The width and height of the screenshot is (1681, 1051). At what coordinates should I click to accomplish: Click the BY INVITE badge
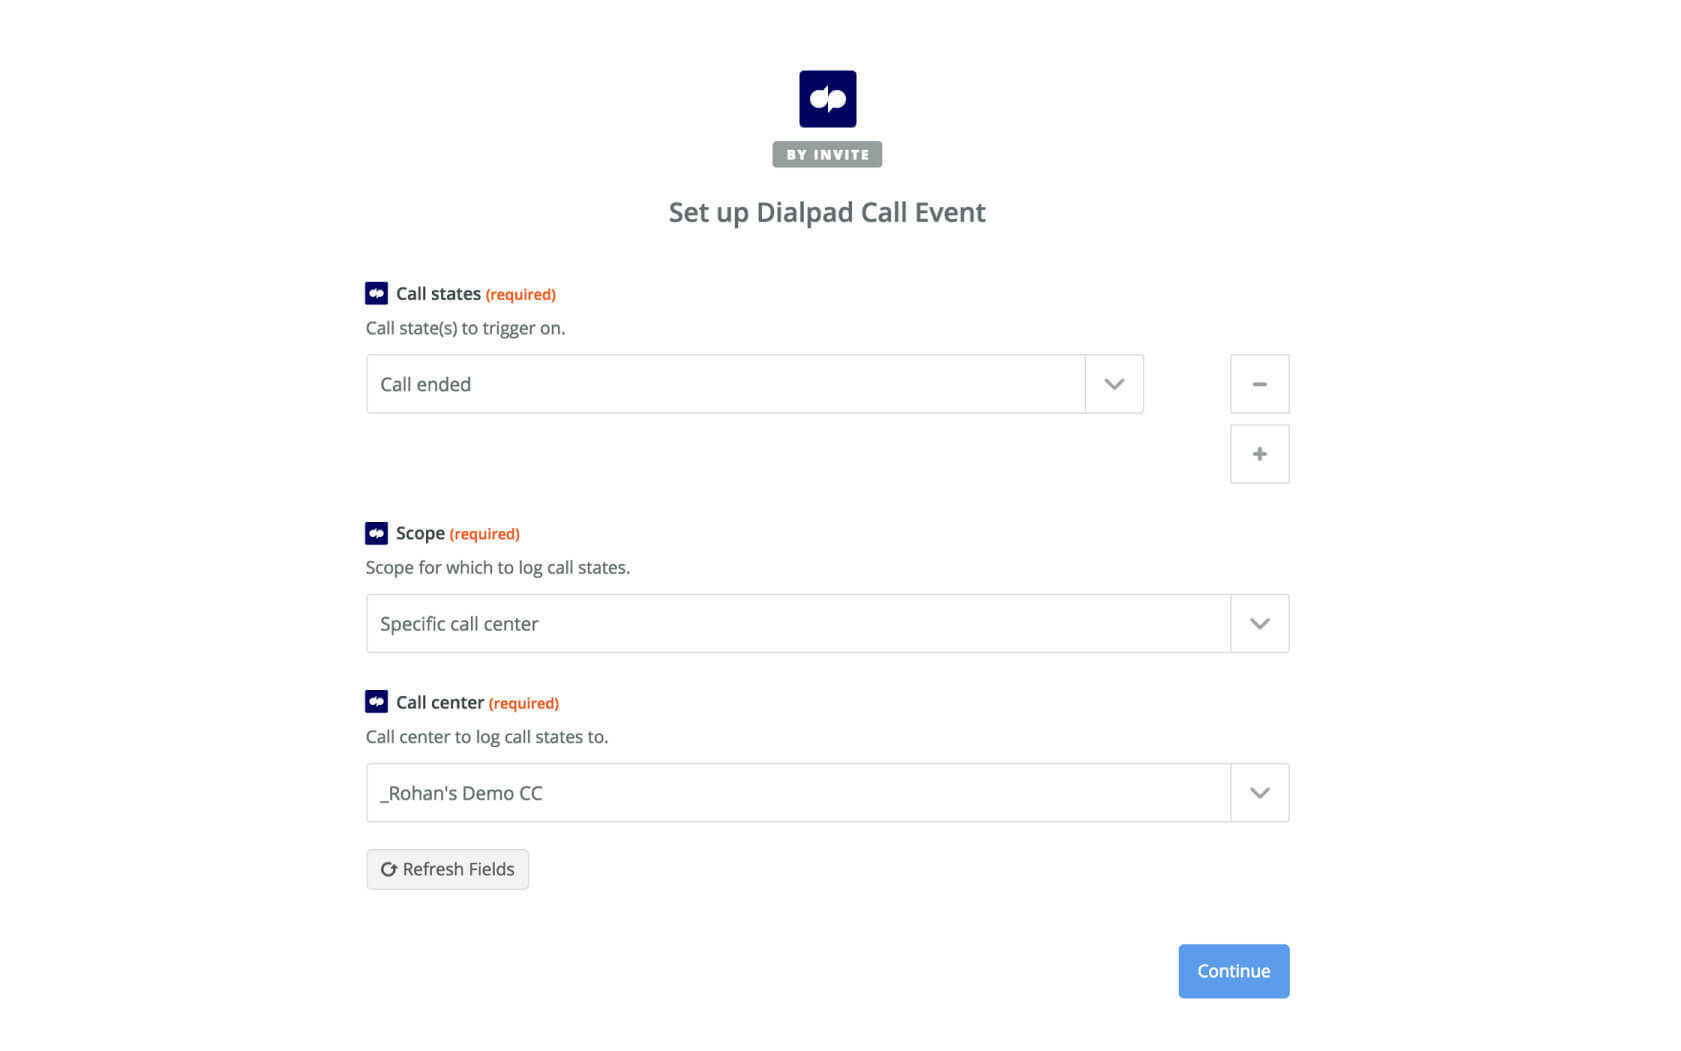pyautogui.click(x=827, y=154)
